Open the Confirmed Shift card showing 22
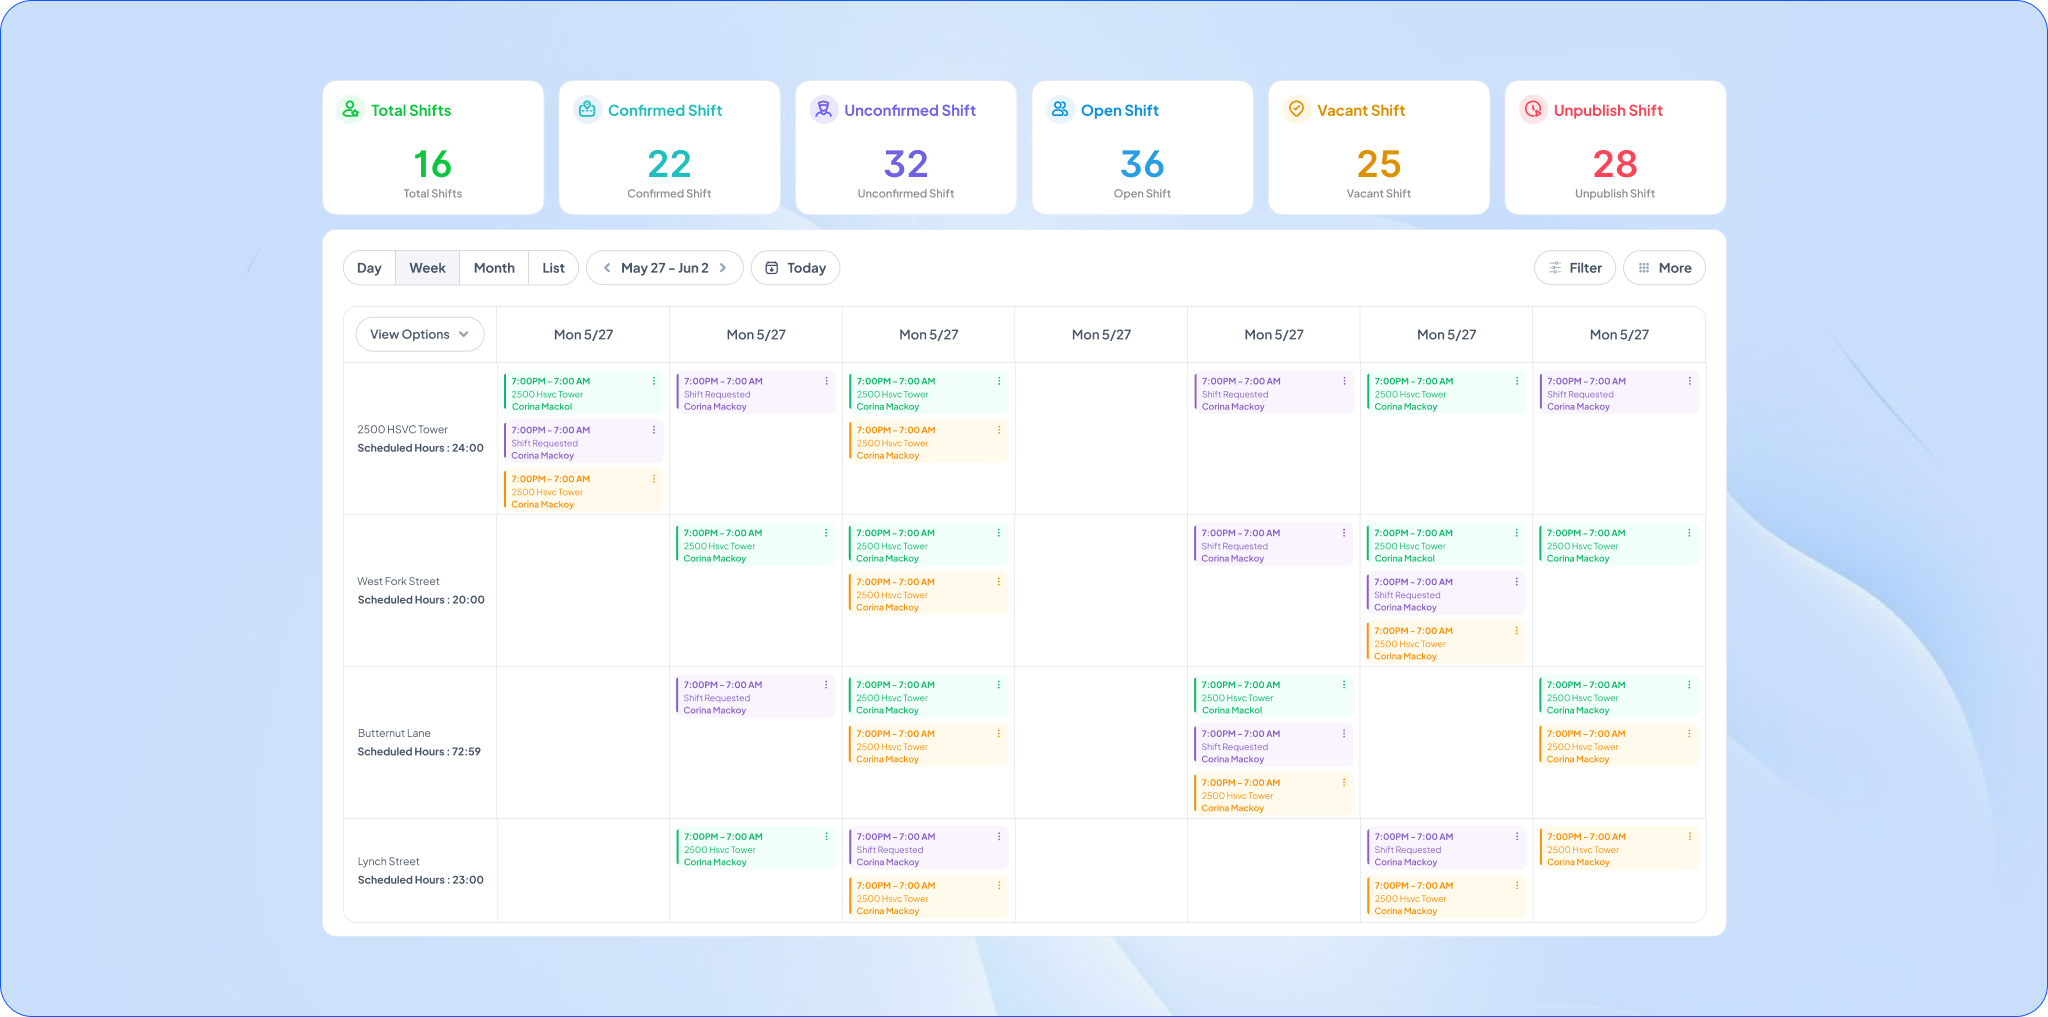This screenshot has height=1017, width=2048. pyautogui.click(x=669, y=148)
